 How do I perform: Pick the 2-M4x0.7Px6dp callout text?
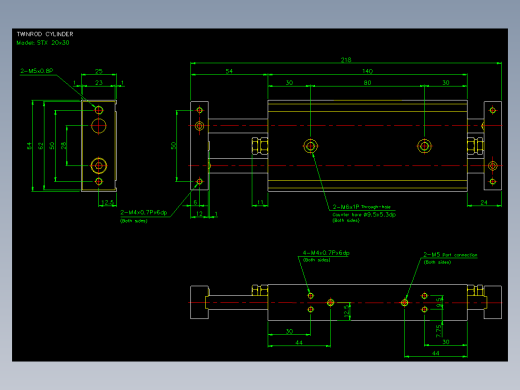tap(143, 212)
